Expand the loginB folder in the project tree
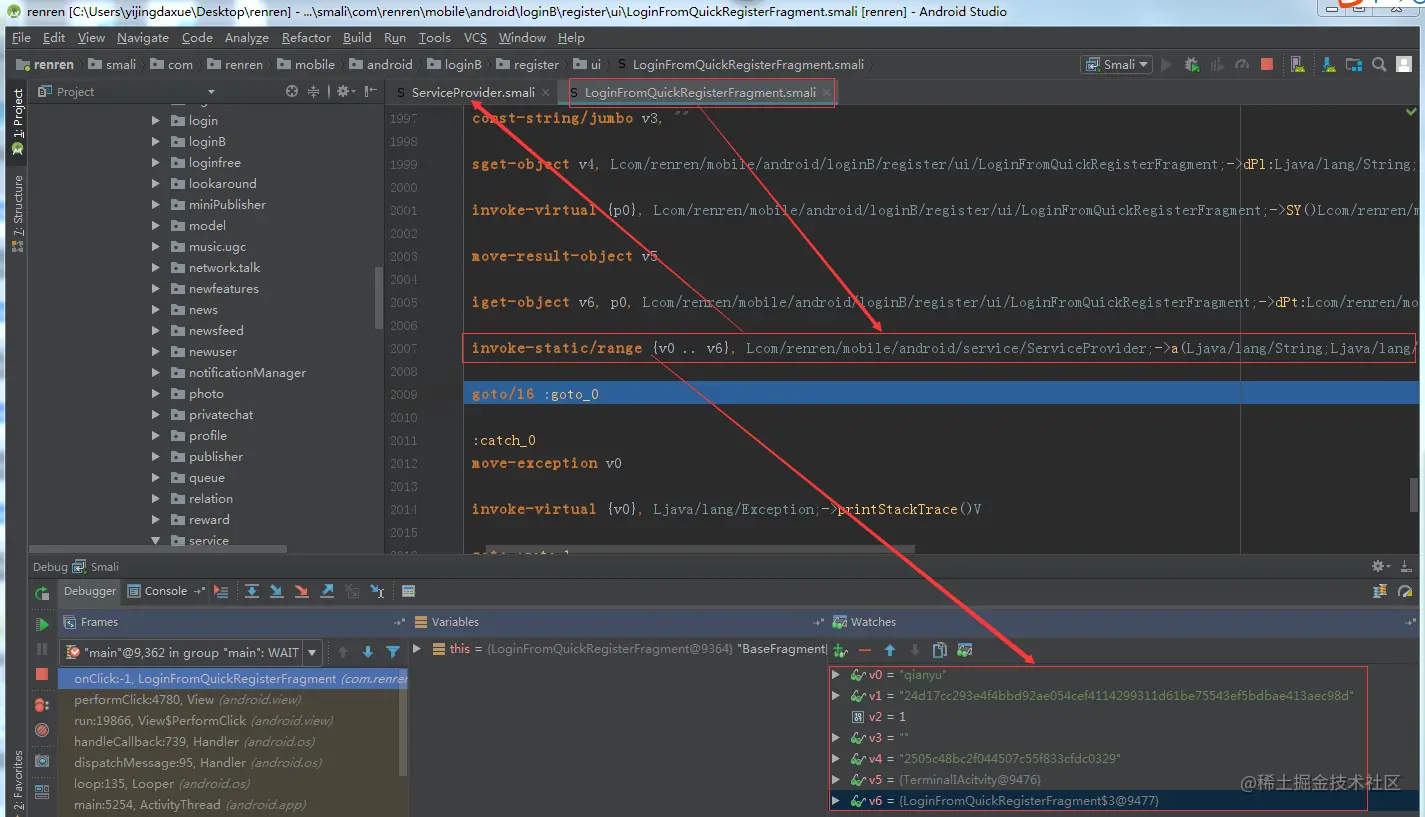Screen dimensions: 1425x817 (156, 141)
